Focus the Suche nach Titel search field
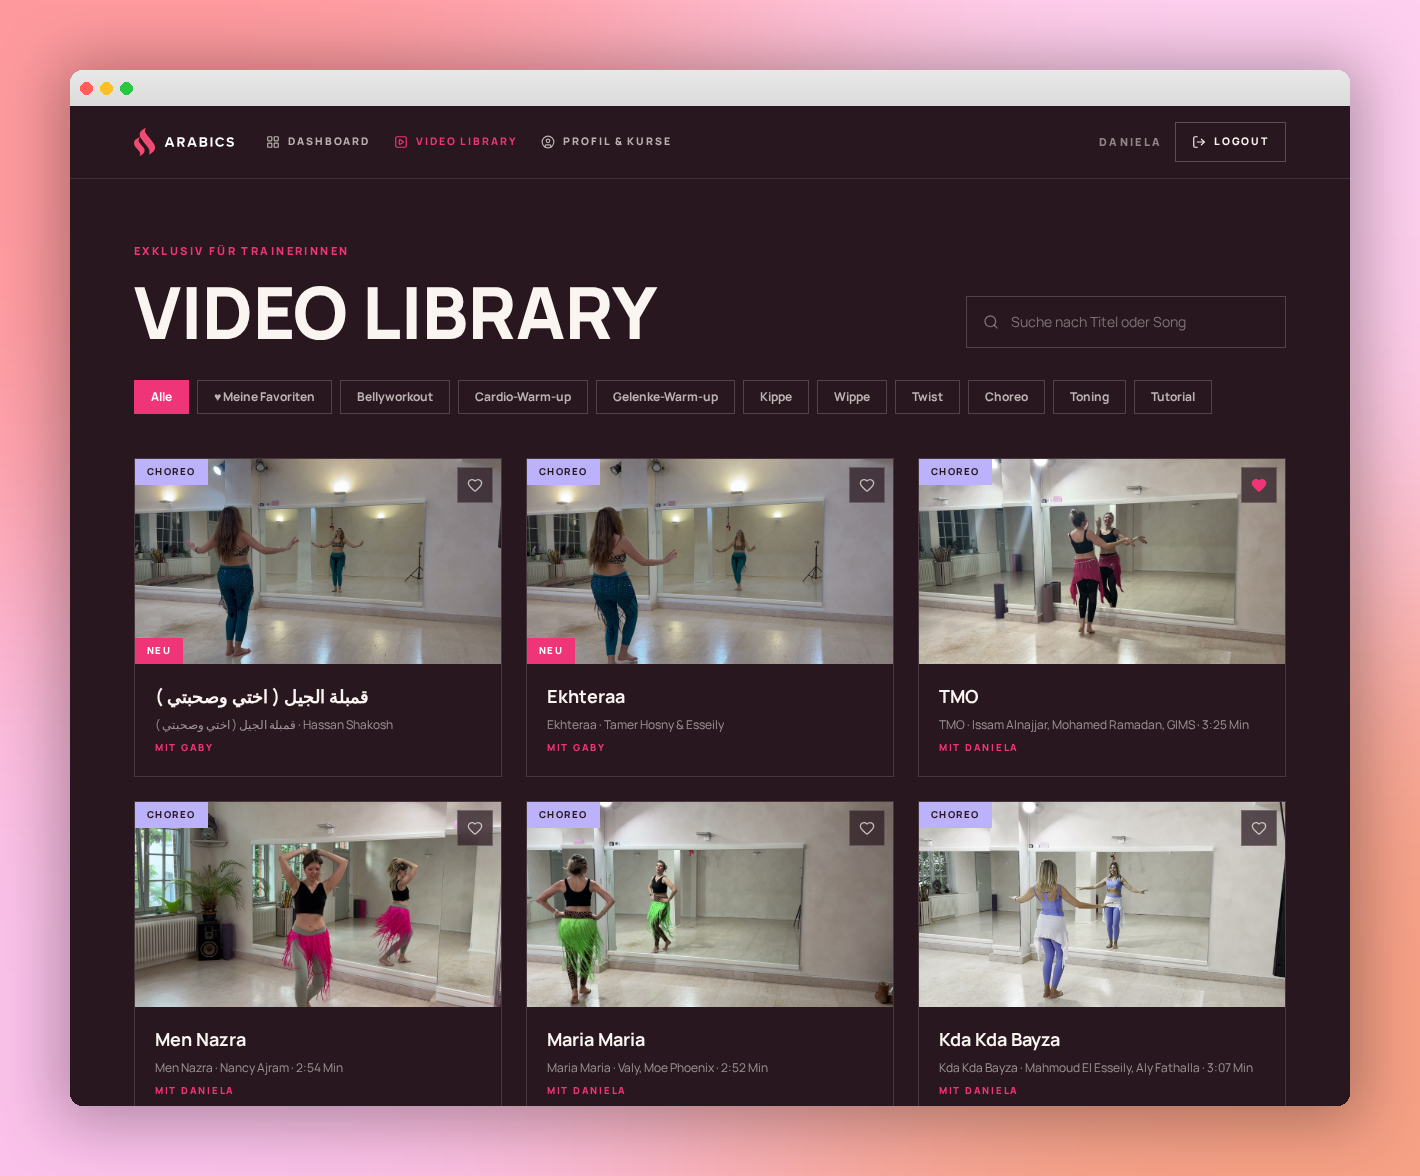Viewport: 1420px width, 1176px height. [x=1126, y=322]
